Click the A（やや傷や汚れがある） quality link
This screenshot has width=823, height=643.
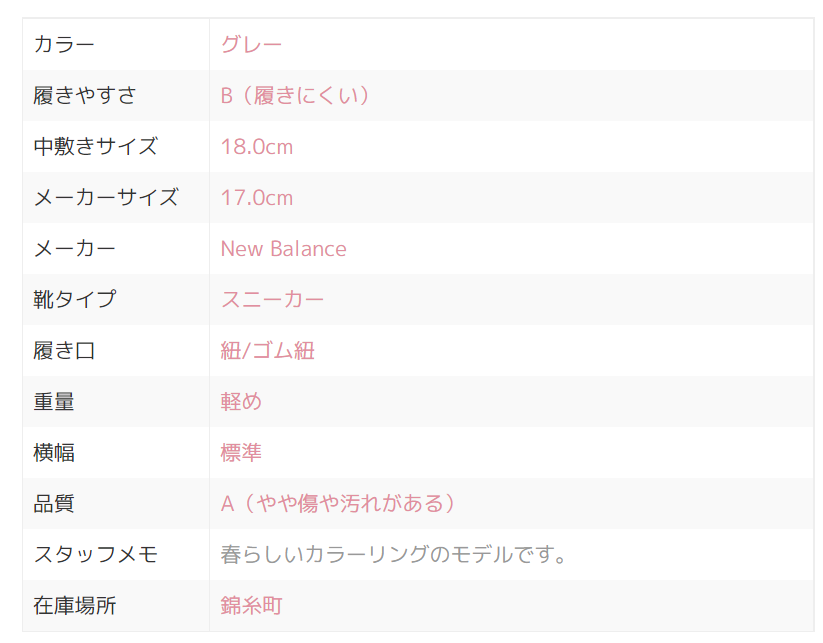(338, 504)
